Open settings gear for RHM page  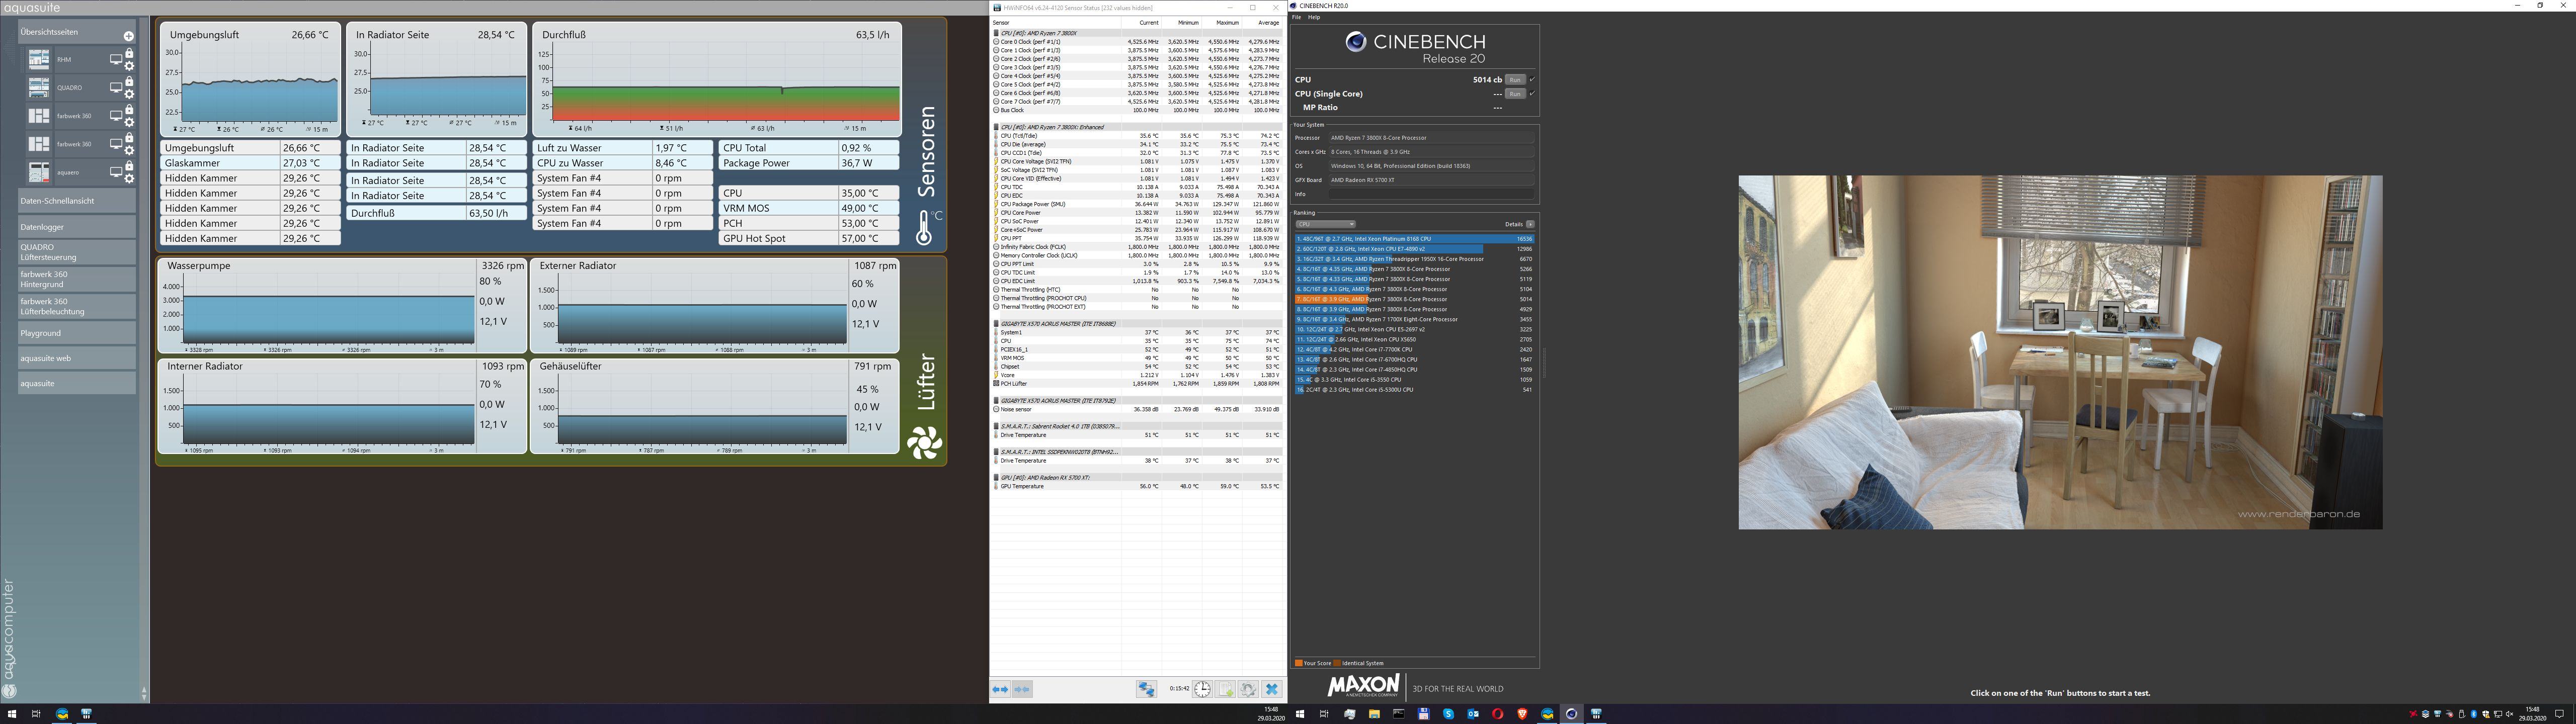pos(130,66)
